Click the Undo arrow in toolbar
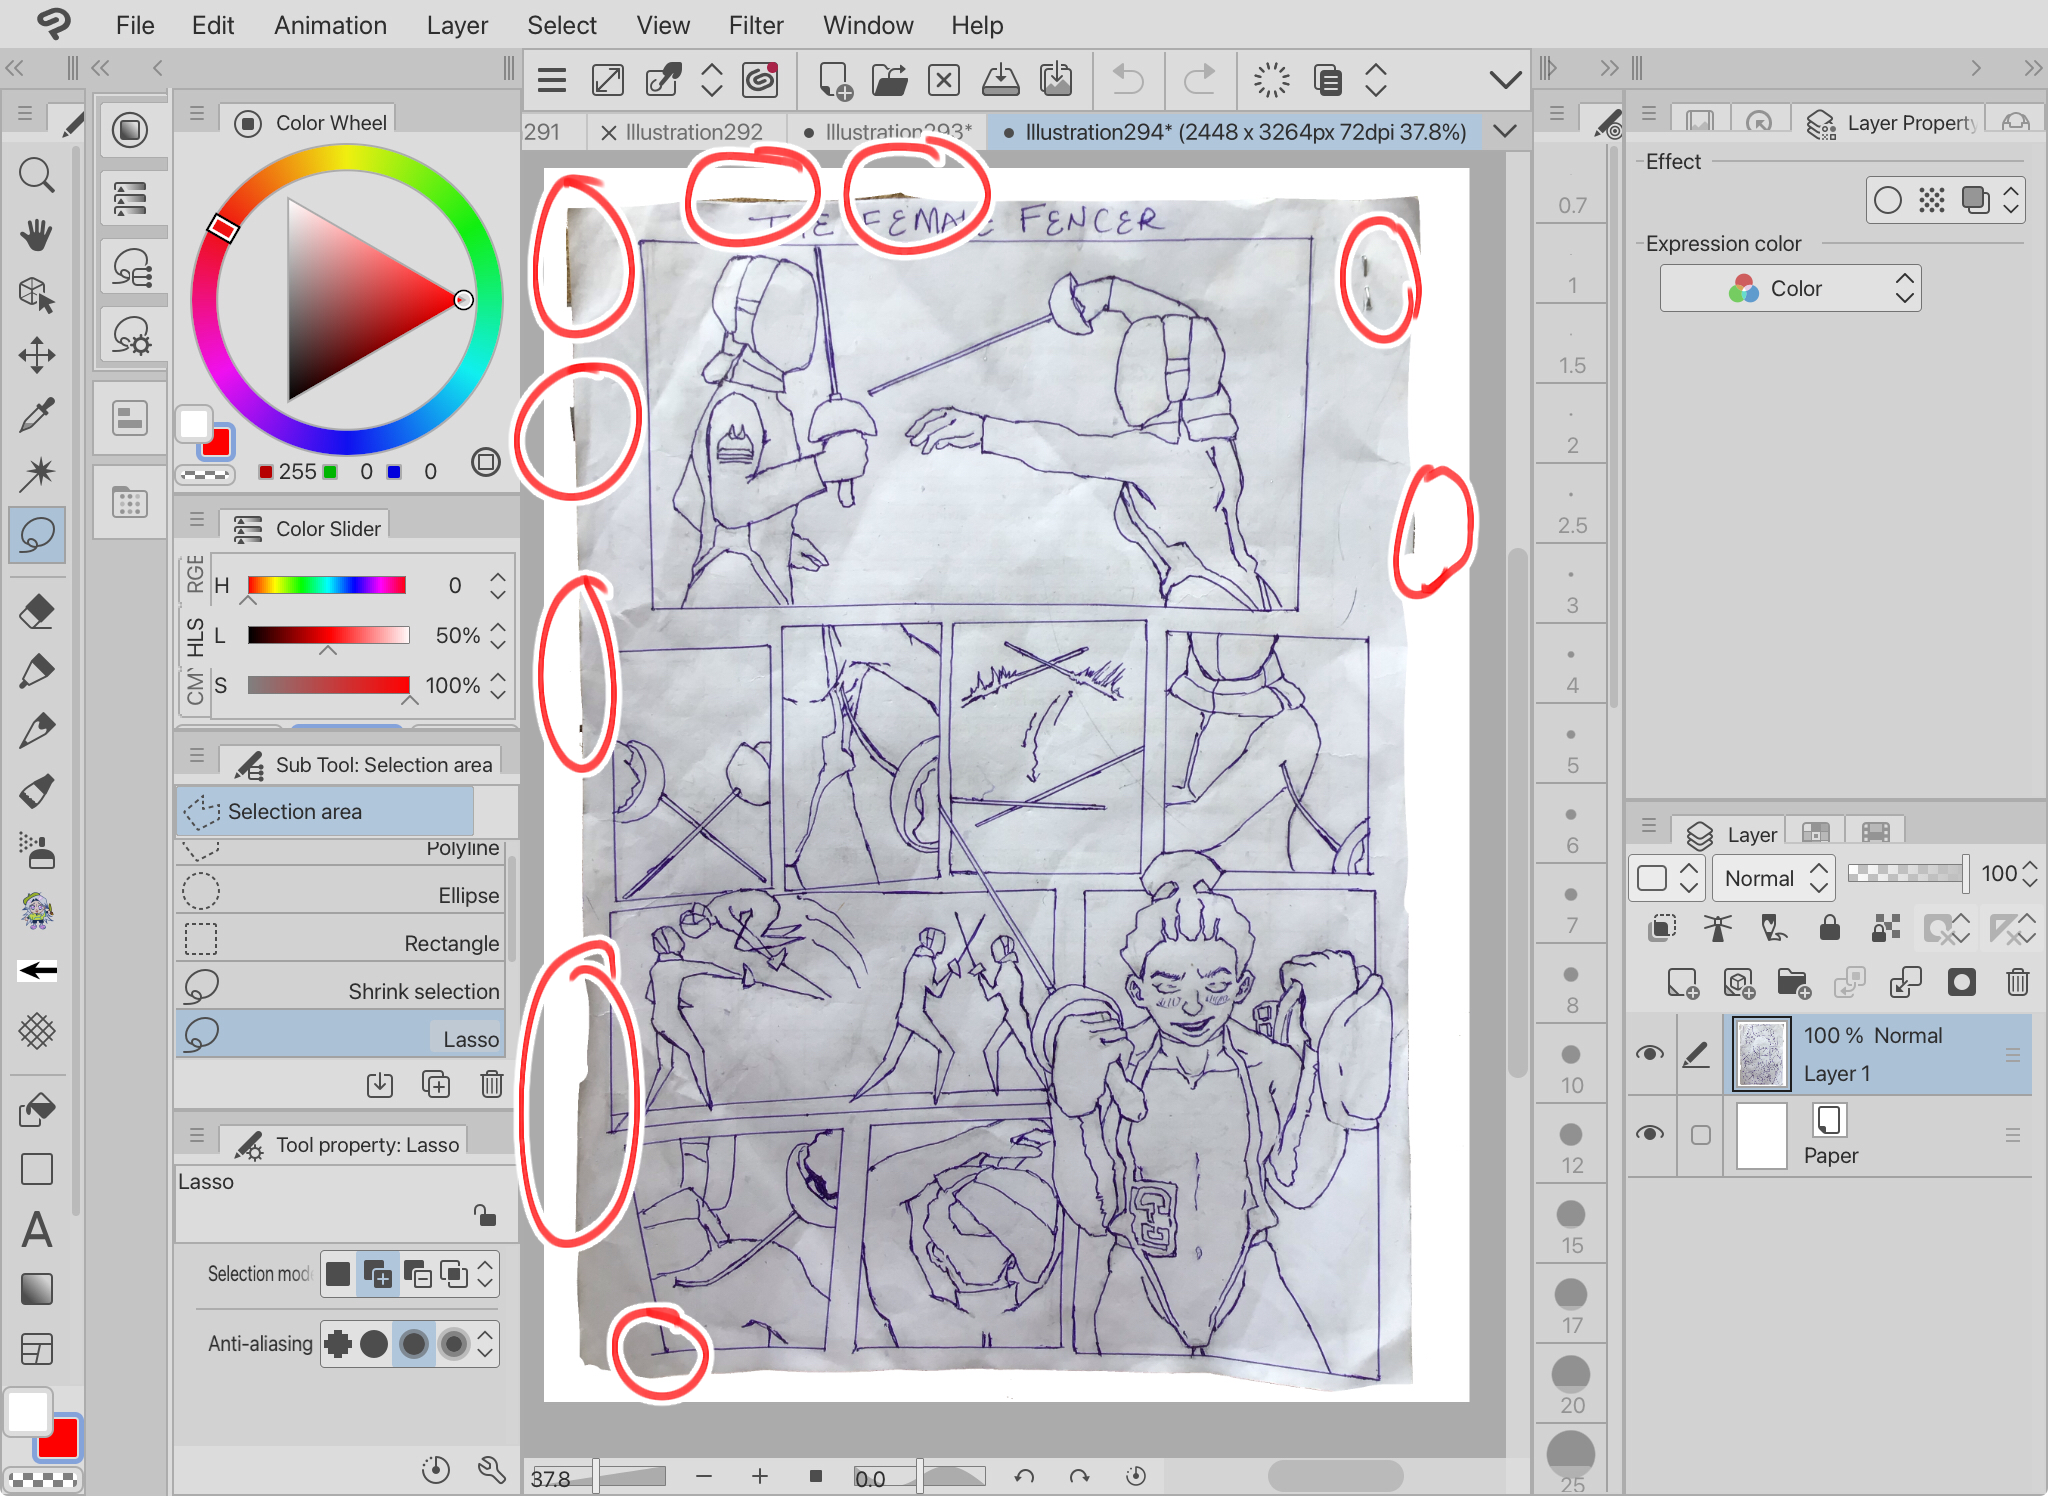Image resolution: width=2048 pixels, height=1496 pixels. (1128, 80)
